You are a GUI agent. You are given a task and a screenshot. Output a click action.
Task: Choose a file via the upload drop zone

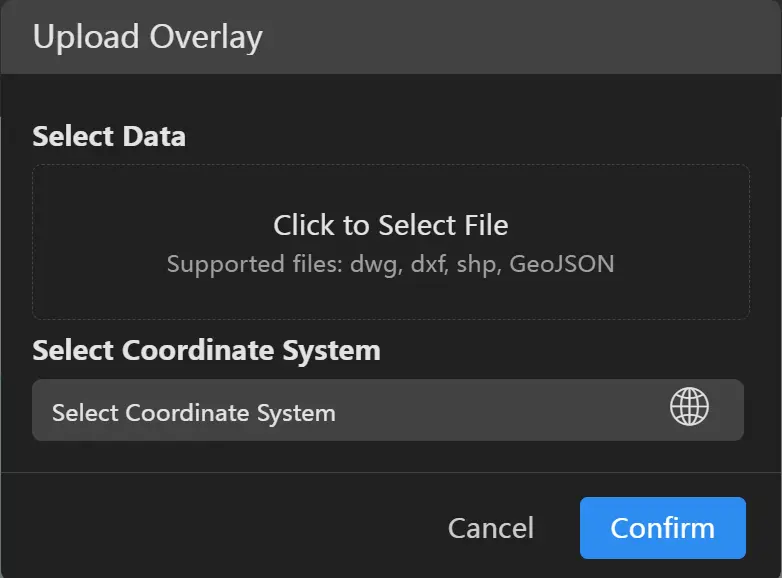click(391, 242)
